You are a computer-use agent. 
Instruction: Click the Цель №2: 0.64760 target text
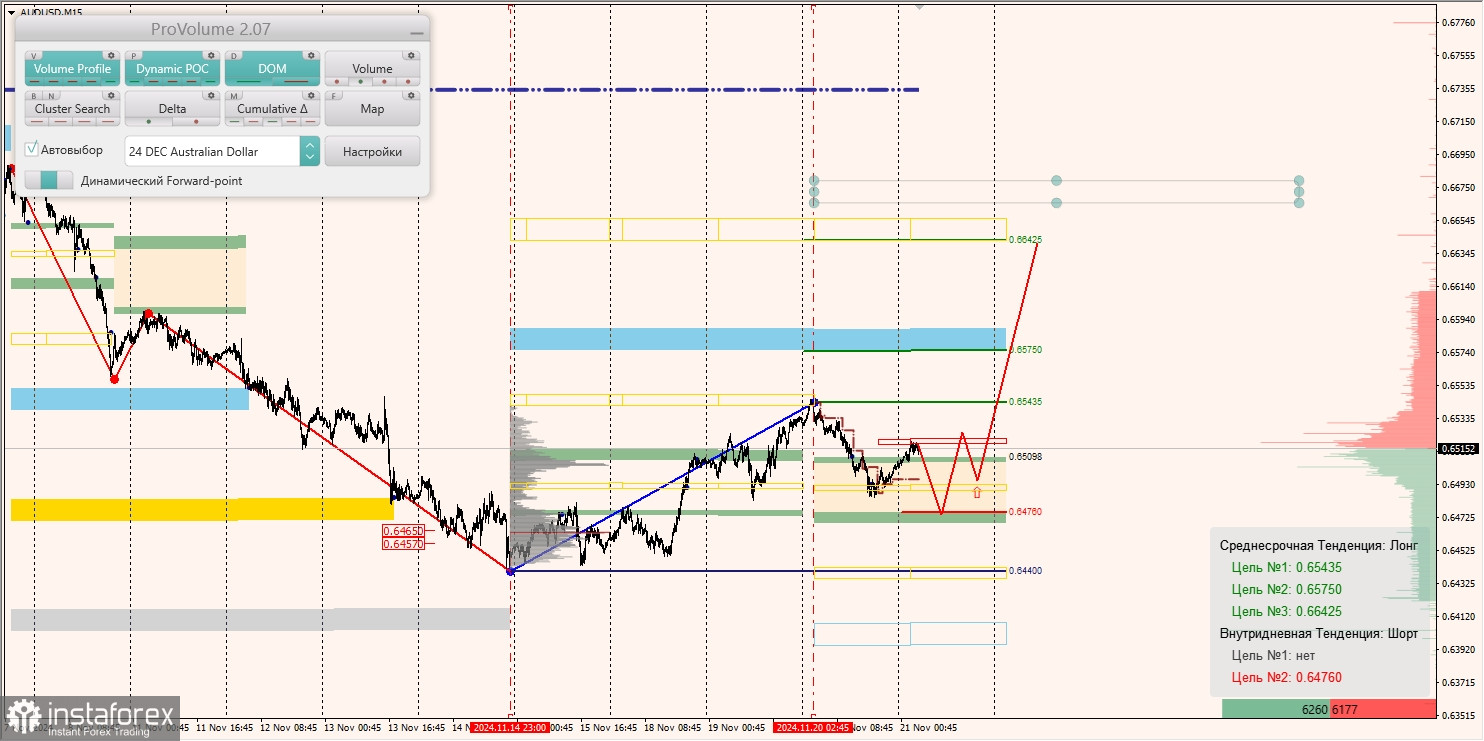pos(1286,677)
